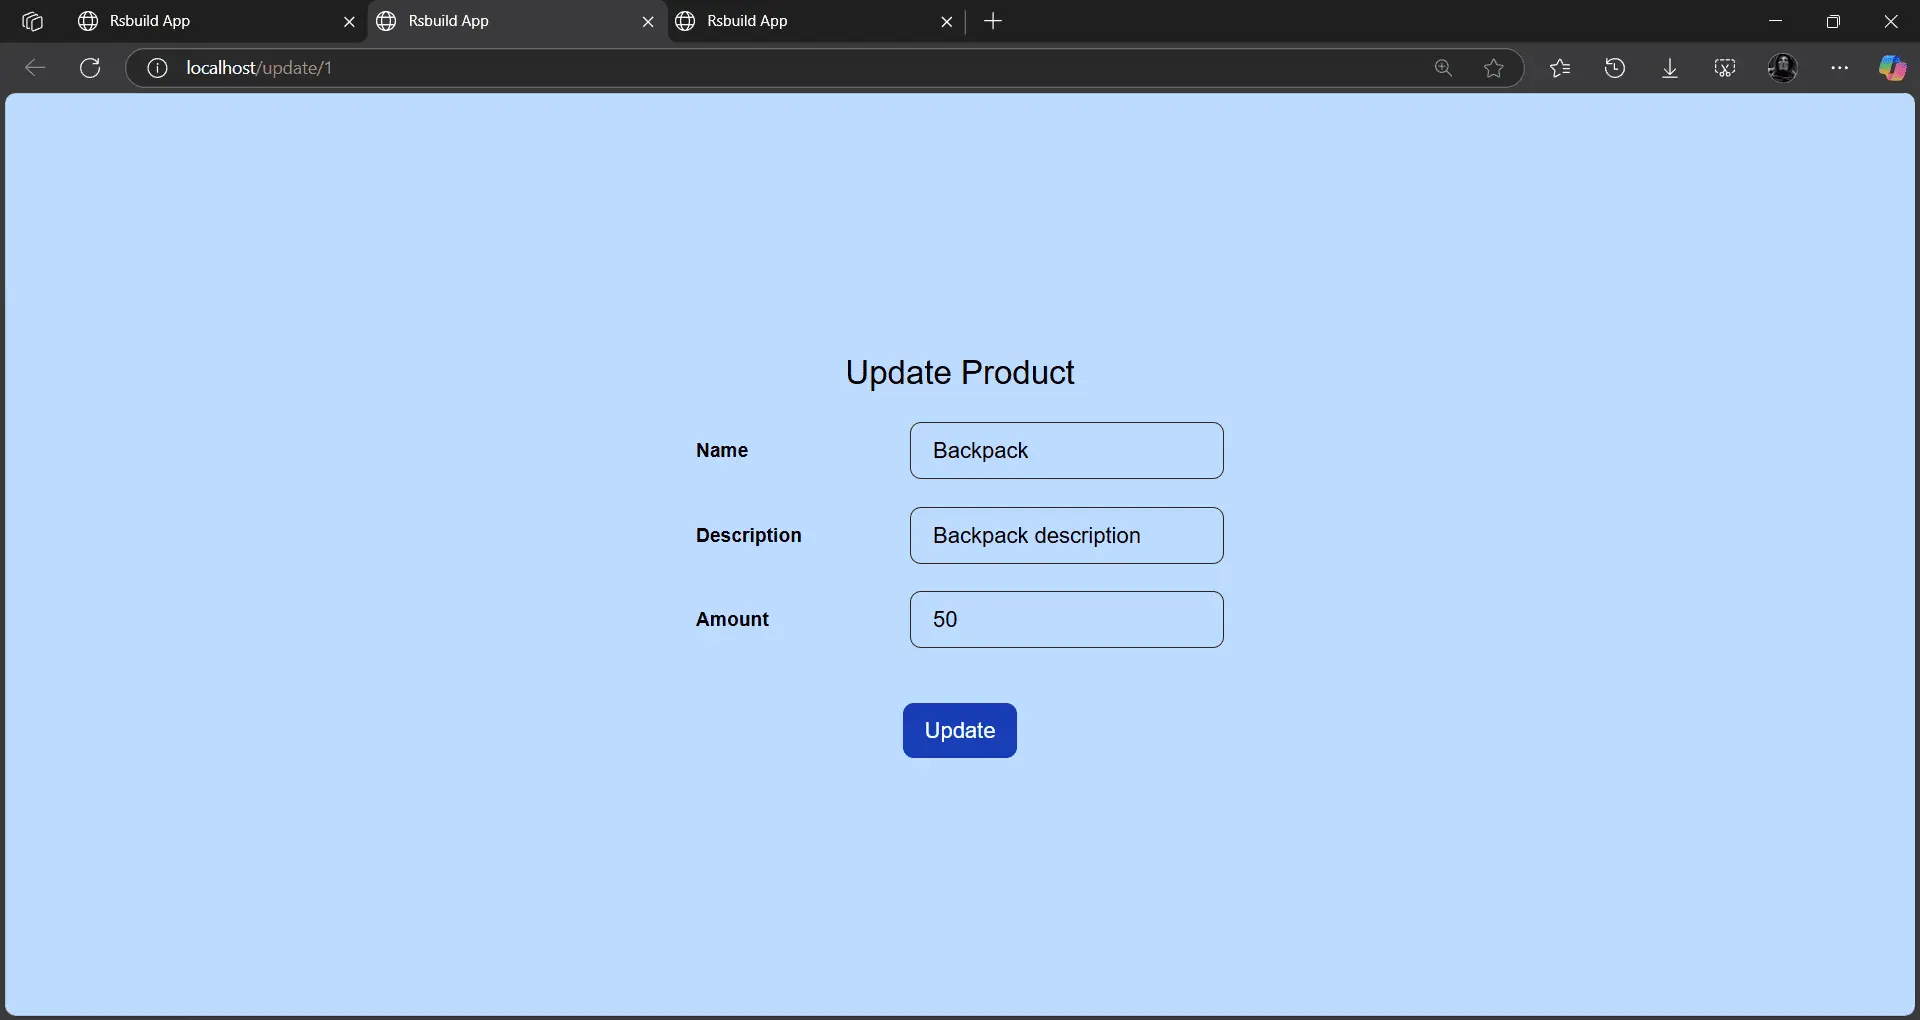The height and width of the screenshot is (1020, 1920).
Task: Click the Amount label
Action: 733,619
